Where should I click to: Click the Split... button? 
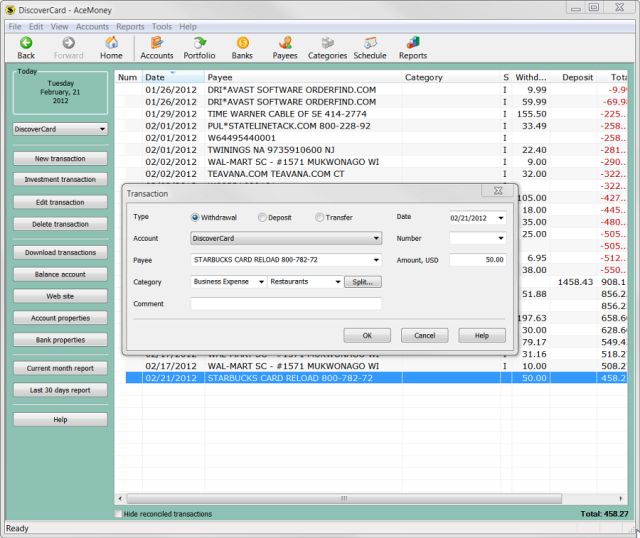363,282
